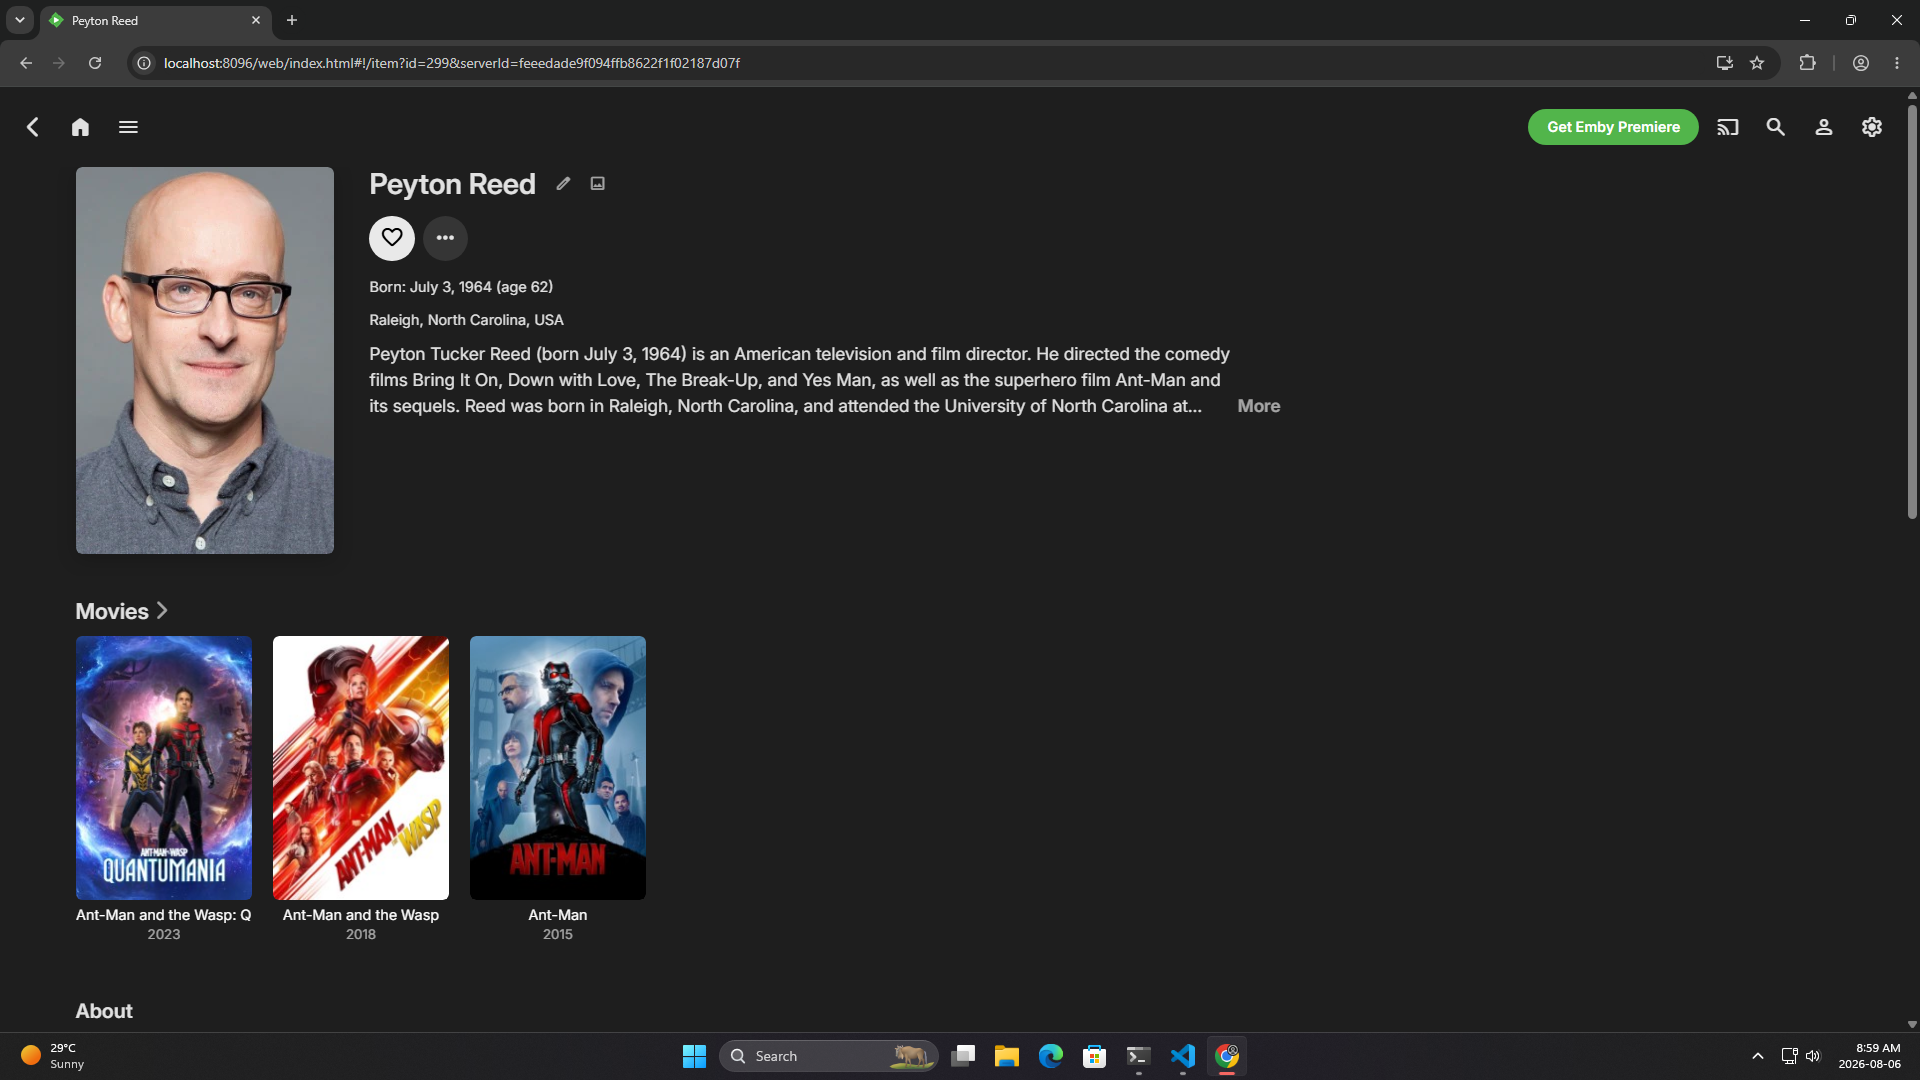This screenshot has width=1920, height=1080.
Task: Click the 2018 year label
Action: [361, 934]
